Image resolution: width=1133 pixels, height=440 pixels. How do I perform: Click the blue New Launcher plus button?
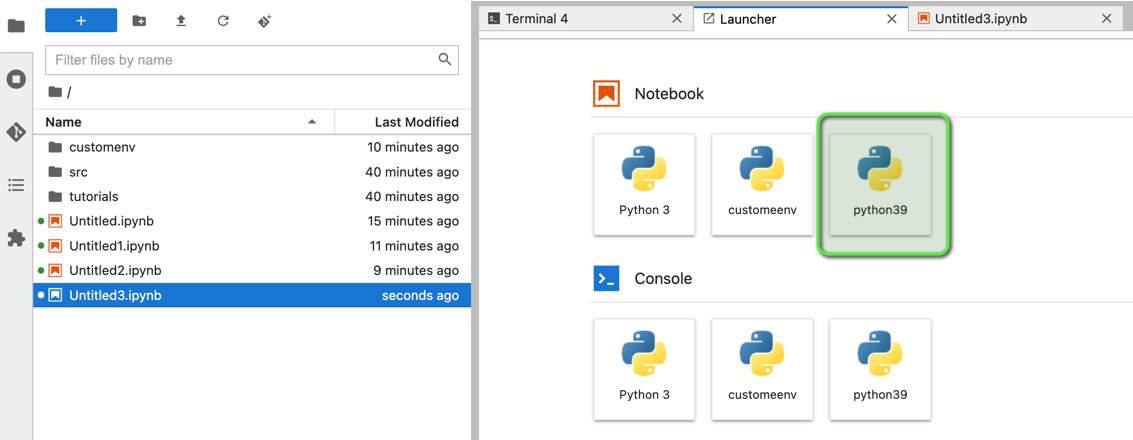click(x=81, y=20)
